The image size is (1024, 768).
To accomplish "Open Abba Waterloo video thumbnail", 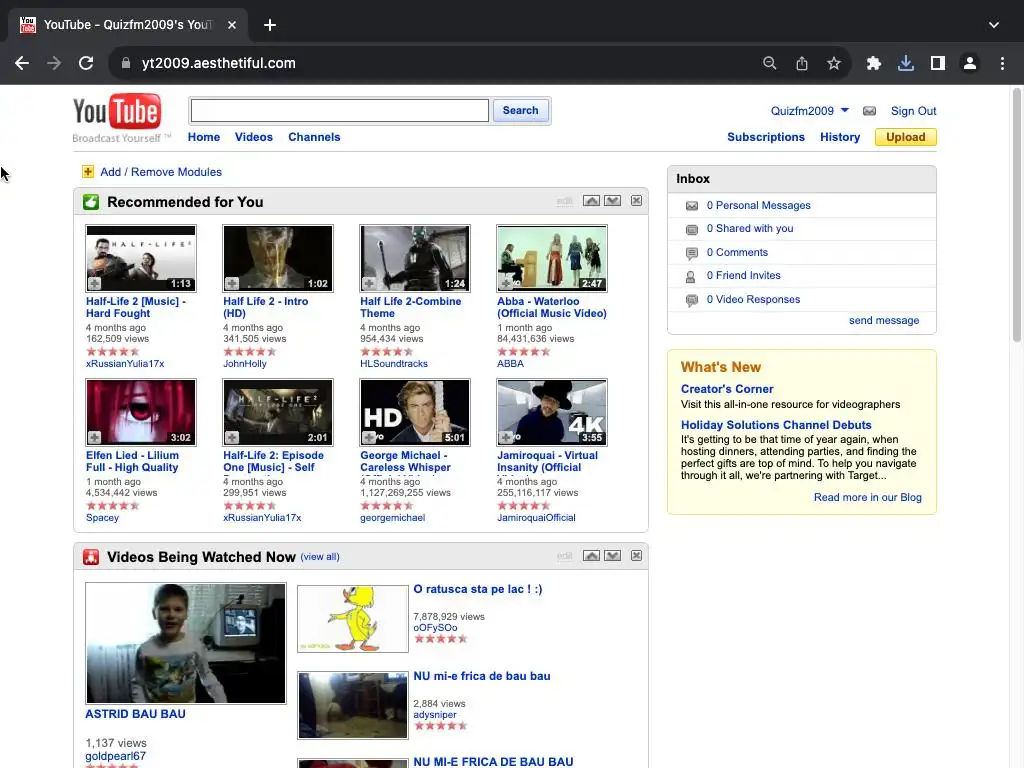I will [552, 258].
